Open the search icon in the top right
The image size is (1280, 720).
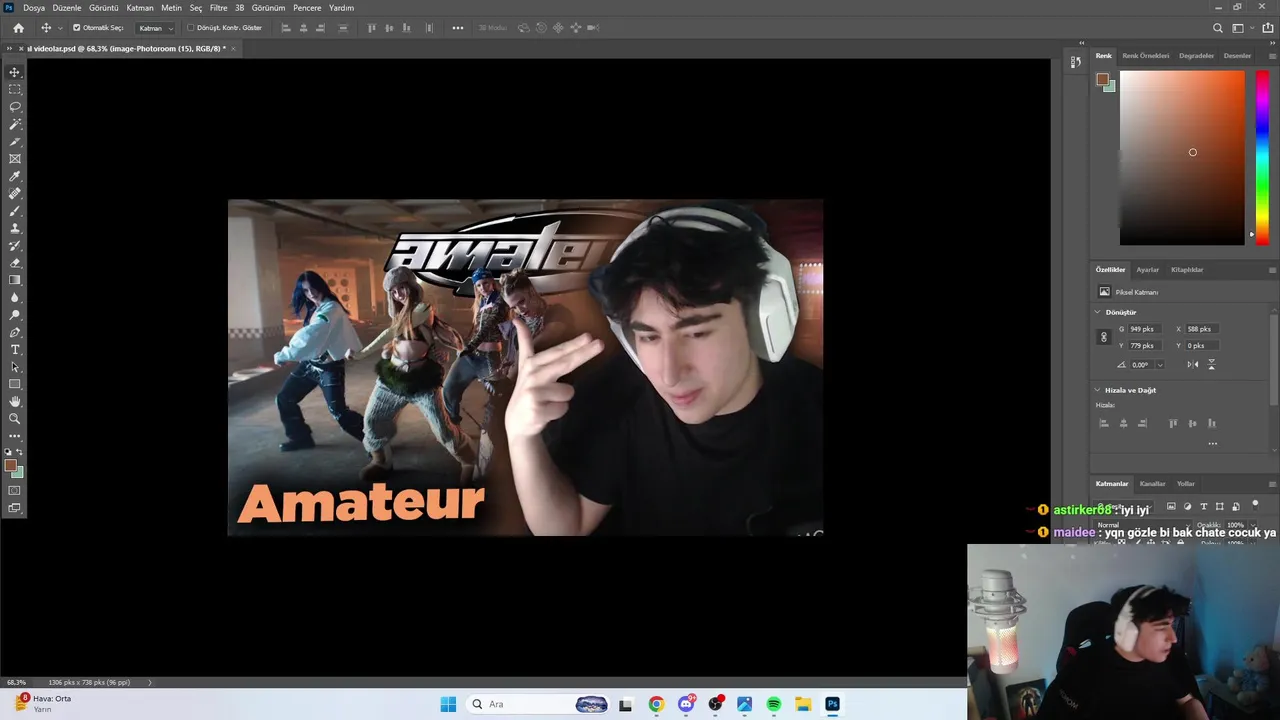click(1218, 28)
